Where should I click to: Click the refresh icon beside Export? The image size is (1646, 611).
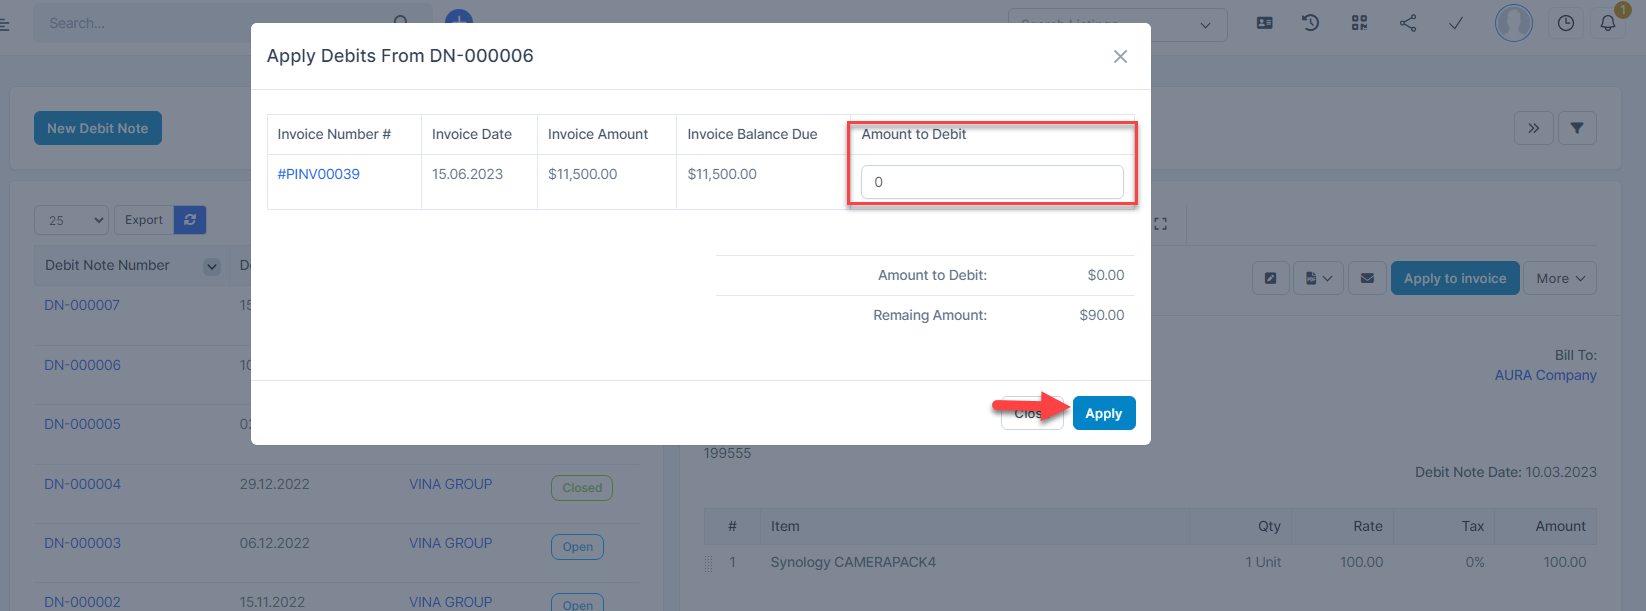tap(190, 220)
